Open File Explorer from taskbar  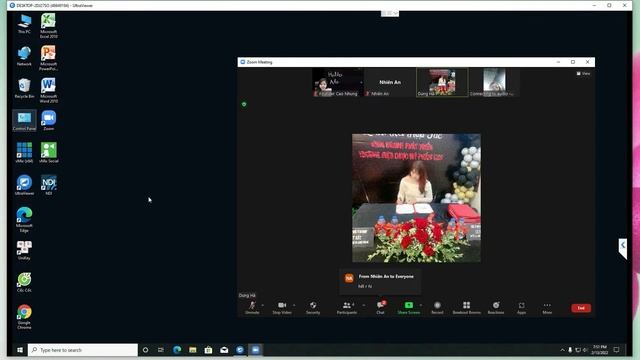click(x=193, y=350)
